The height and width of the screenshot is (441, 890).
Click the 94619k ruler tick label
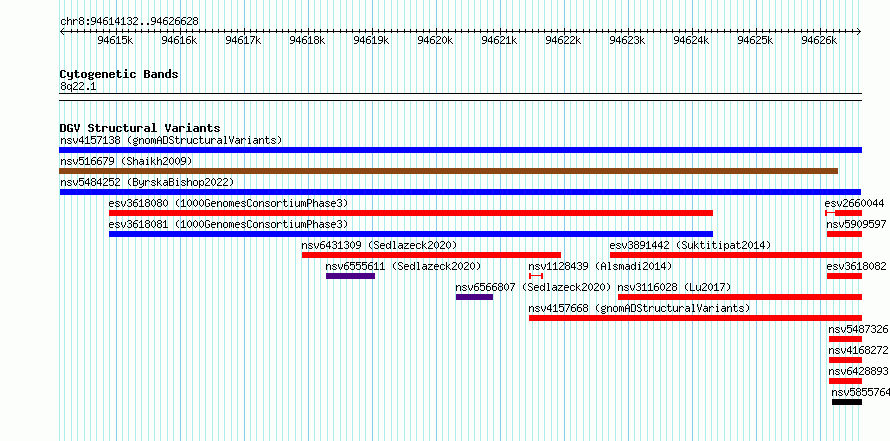pyautogui.click(x=372, y=40)
